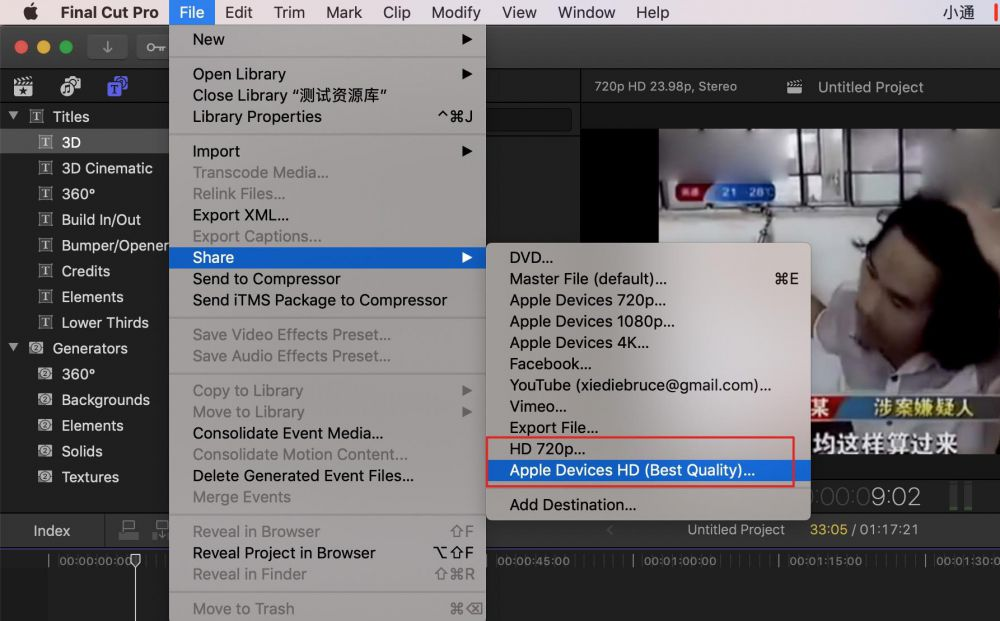Viewport: 1000px width, 621px height.
Task: Select Apple Devices 4K... destination
Action: coord(648,343)
